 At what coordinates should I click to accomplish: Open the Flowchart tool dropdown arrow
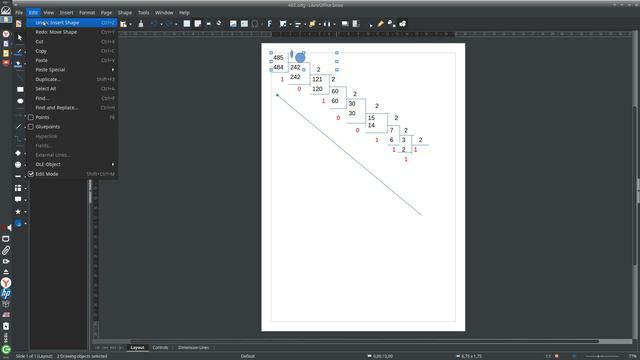coord(25,188)
